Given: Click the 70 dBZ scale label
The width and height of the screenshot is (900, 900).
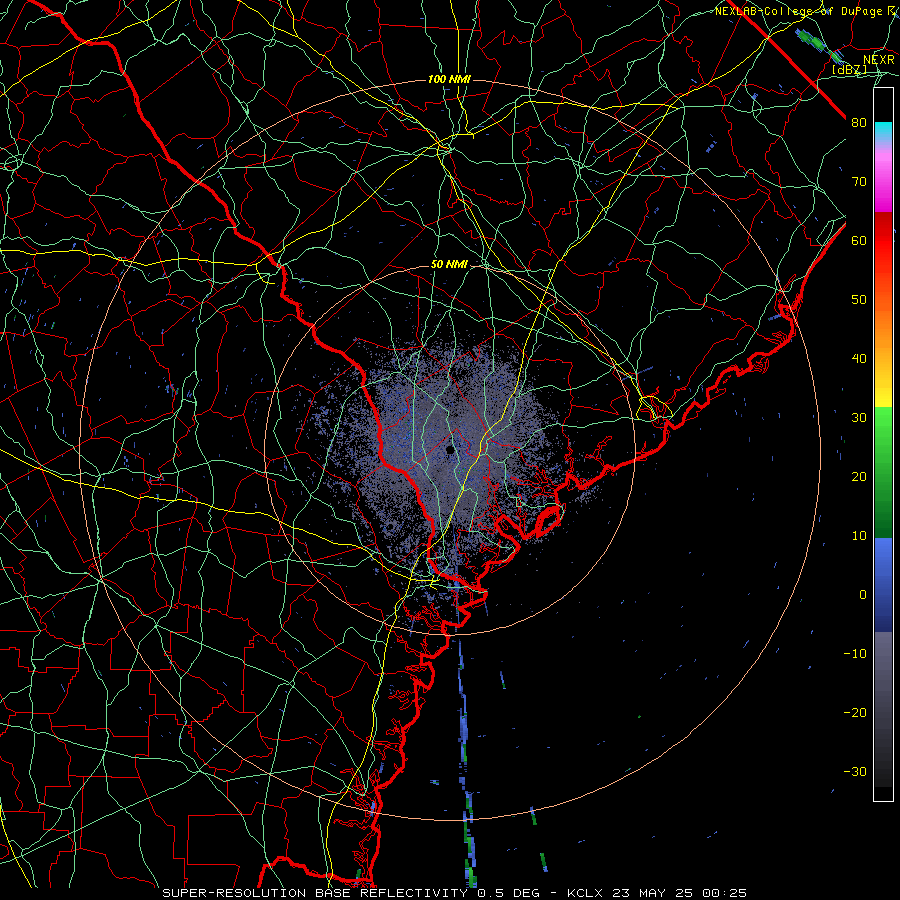Looking at the screenshot, I should (x=859, y=182).
